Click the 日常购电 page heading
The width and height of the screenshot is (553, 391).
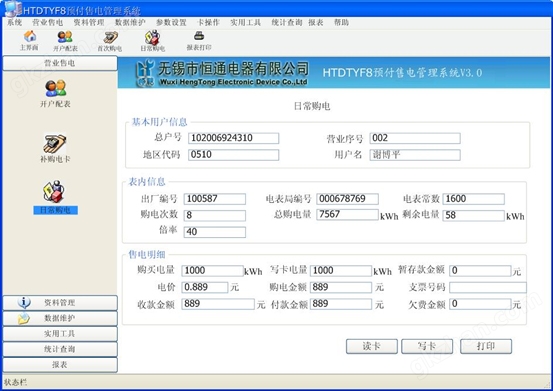click(312, 106)
